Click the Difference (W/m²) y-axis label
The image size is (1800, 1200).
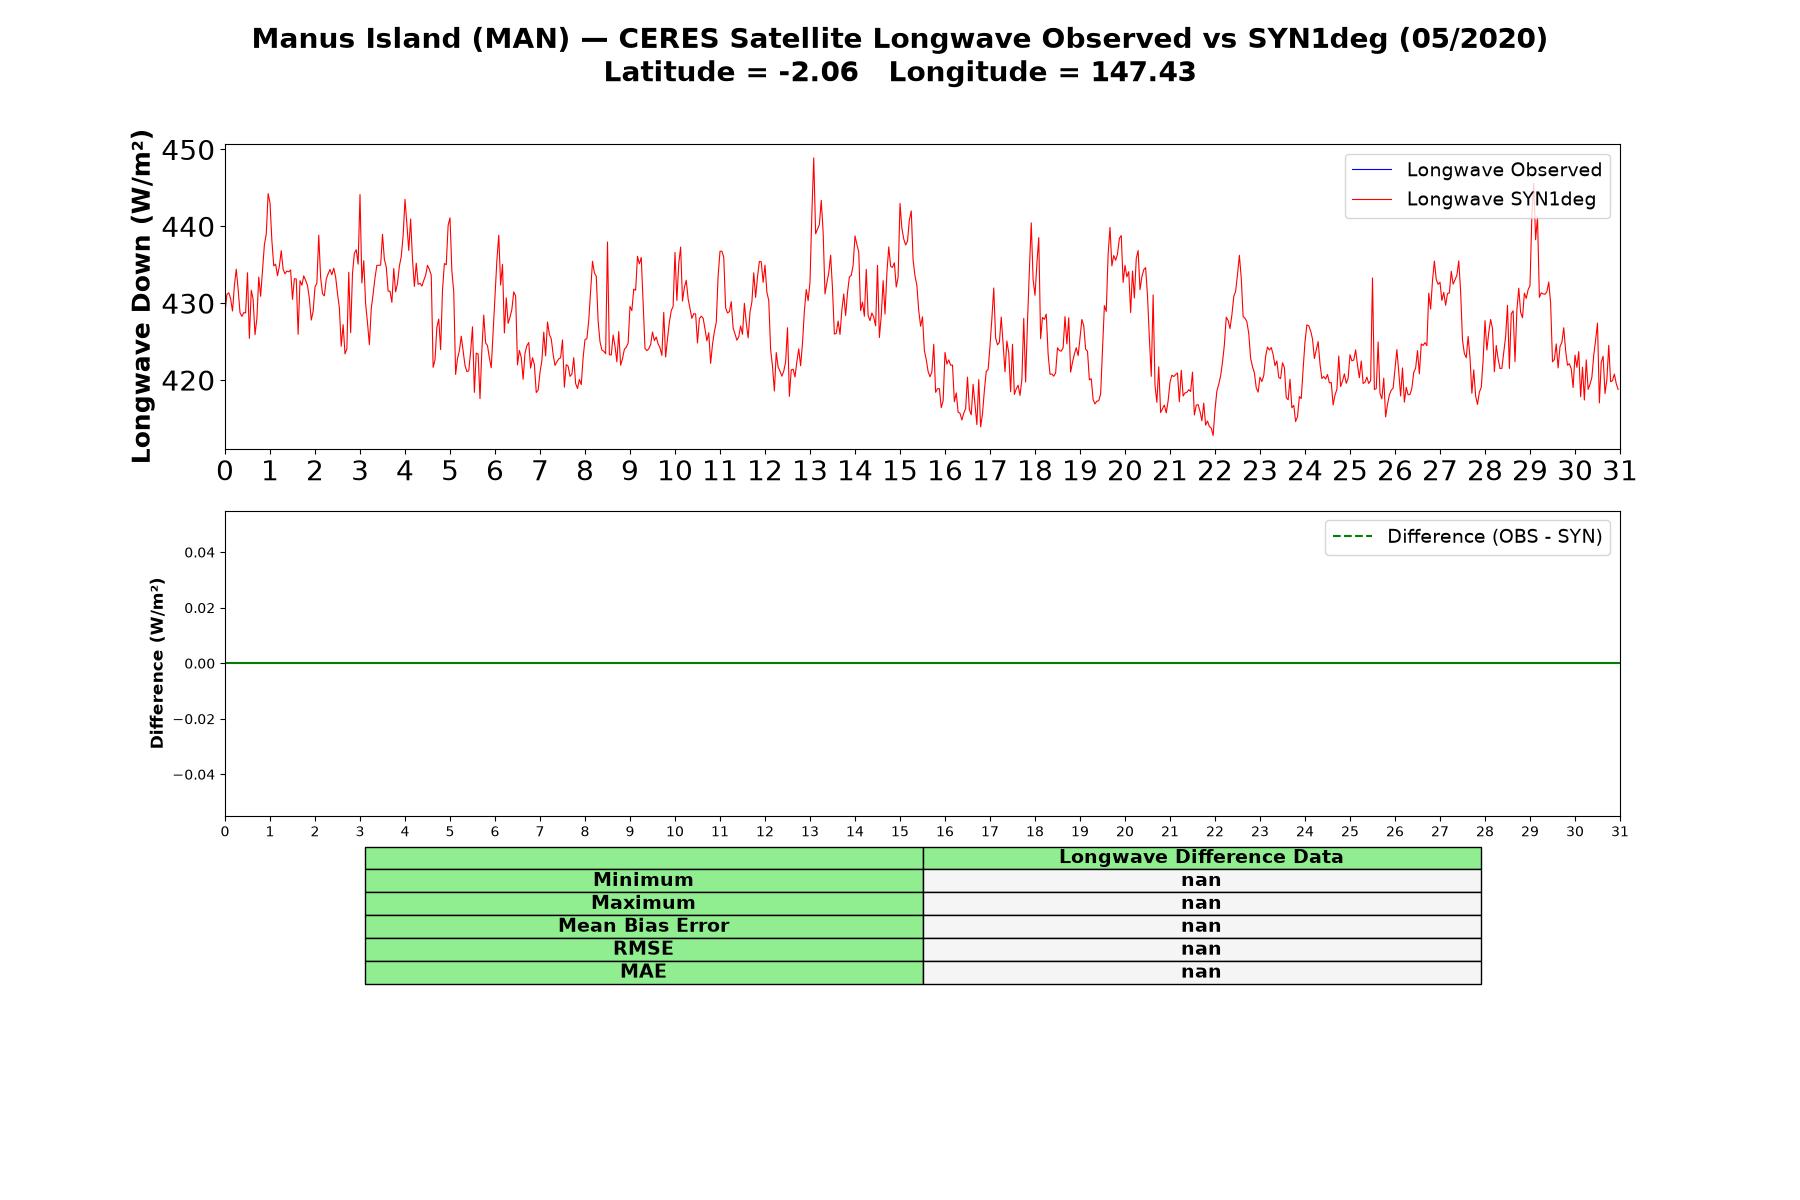(157, 663)
